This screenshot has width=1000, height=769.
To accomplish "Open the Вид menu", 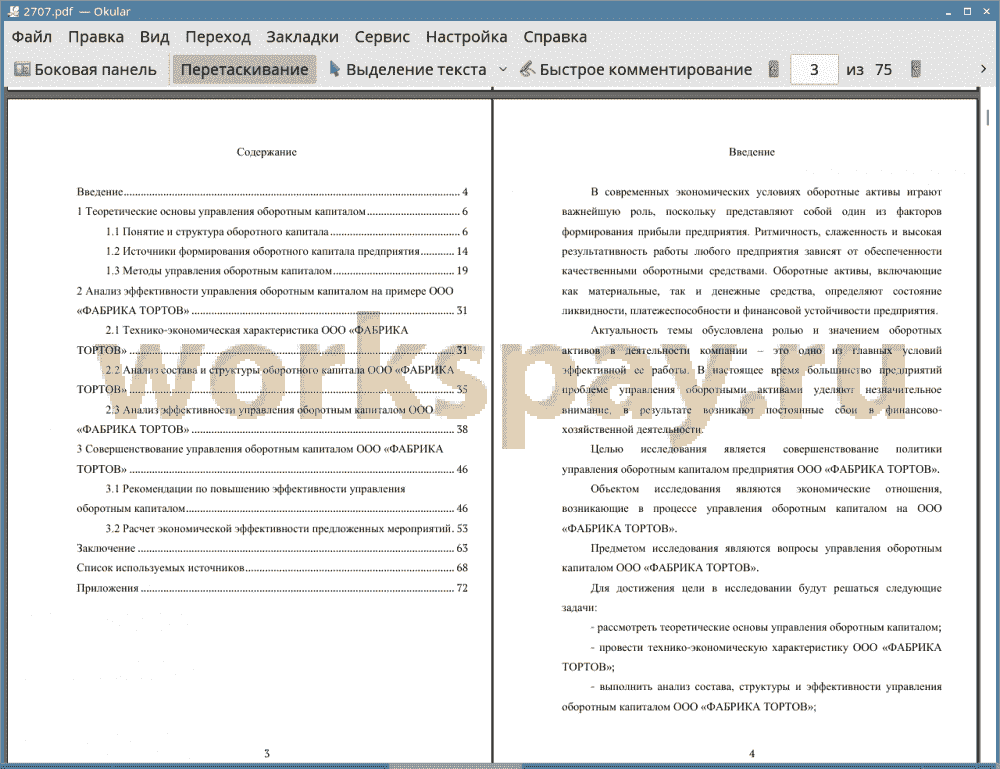I will pyautogui.click(x=154, y=37).
